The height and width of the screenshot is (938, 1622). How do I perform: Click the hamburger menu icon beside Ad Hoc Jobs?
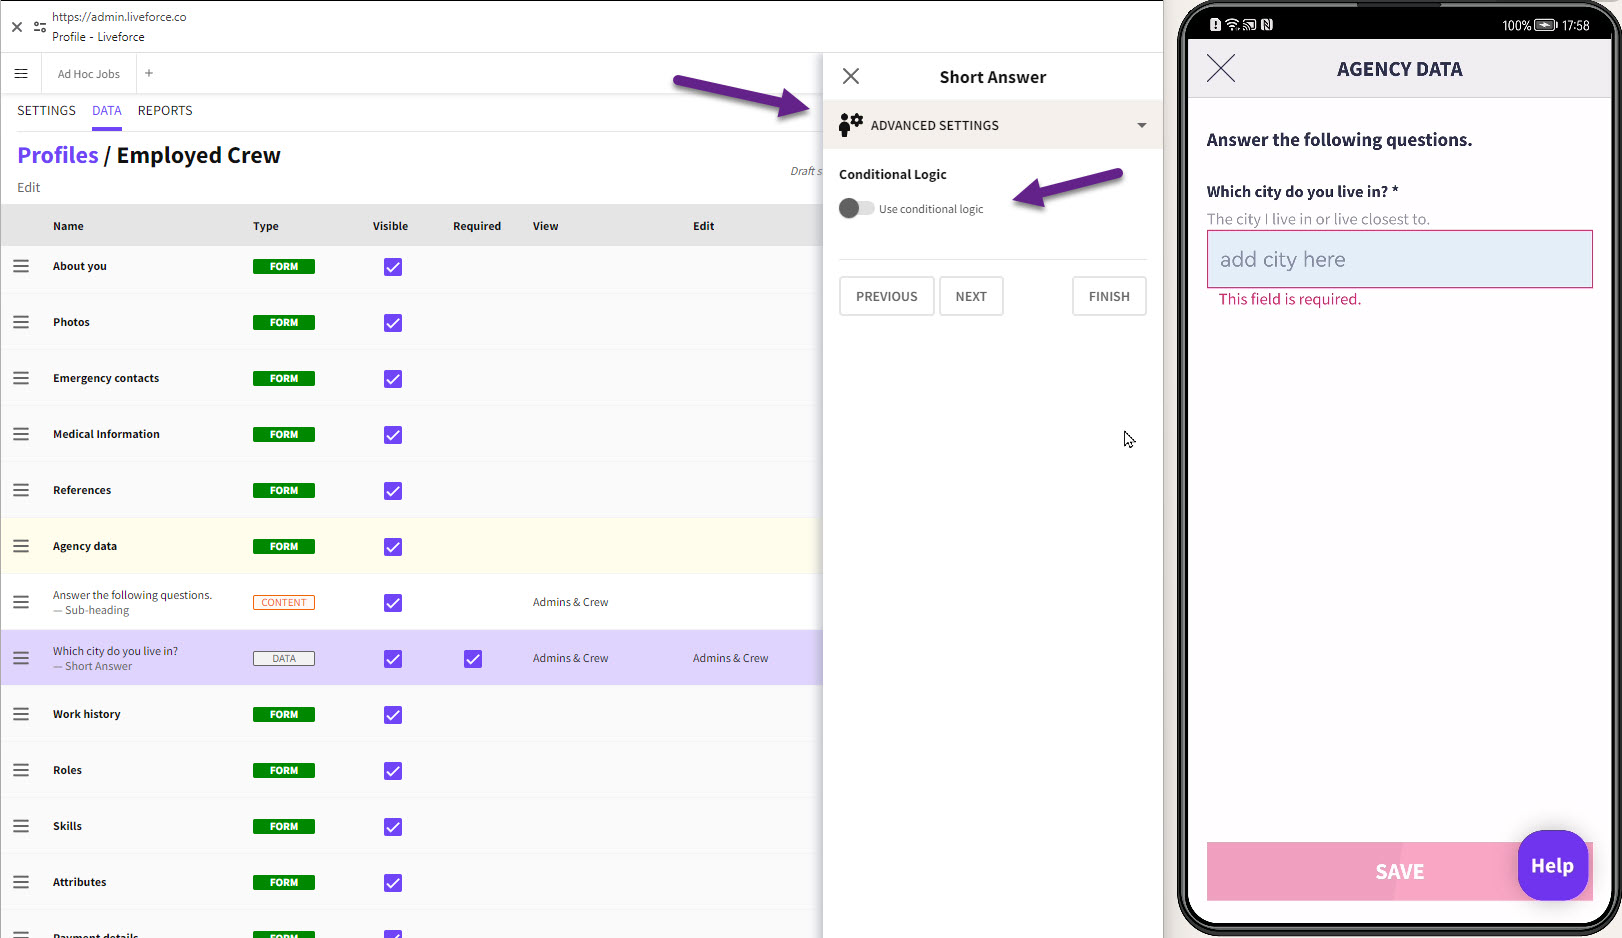[21, 74]
